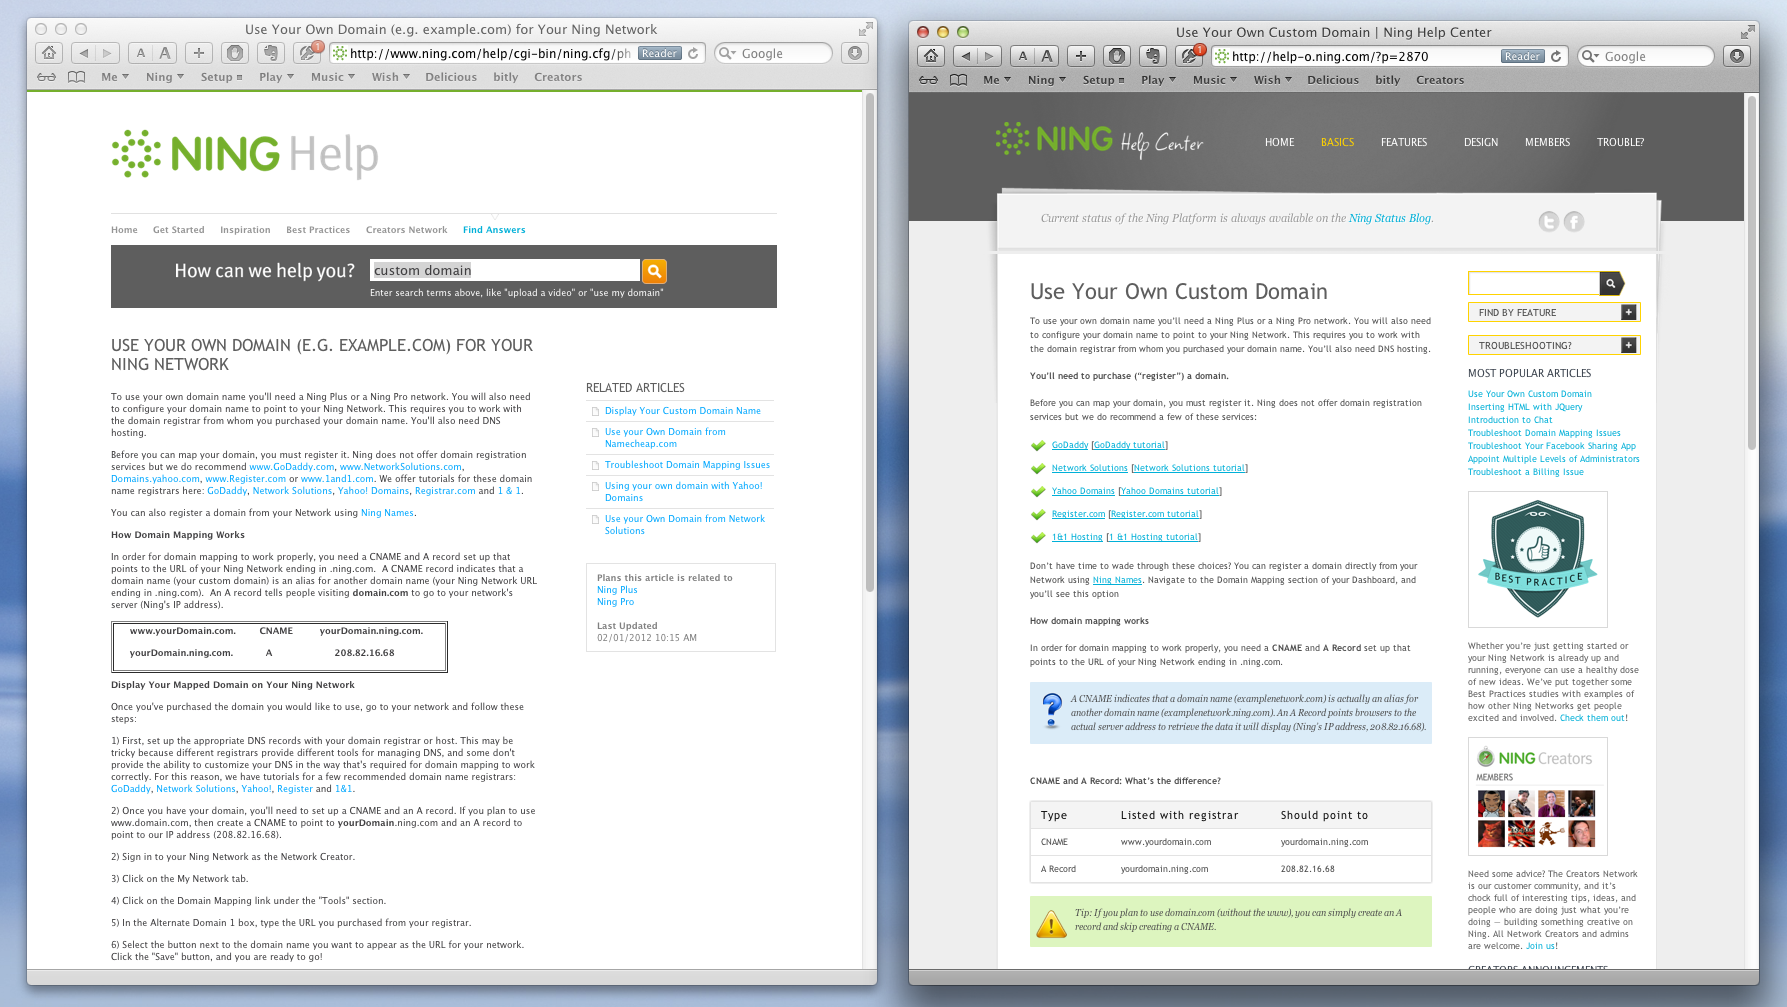Click the orange search button on Ning Help page
This screenshot has height=1007, width=1787.
tap(654, 271)
